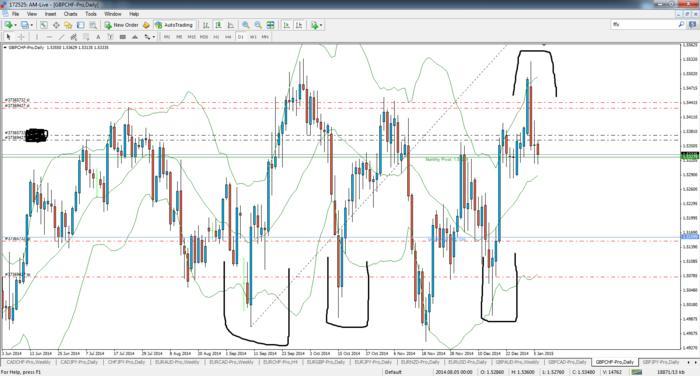Switch to H1 timeframe
Viewport: 700px width, 376px height.
point(216,37)
